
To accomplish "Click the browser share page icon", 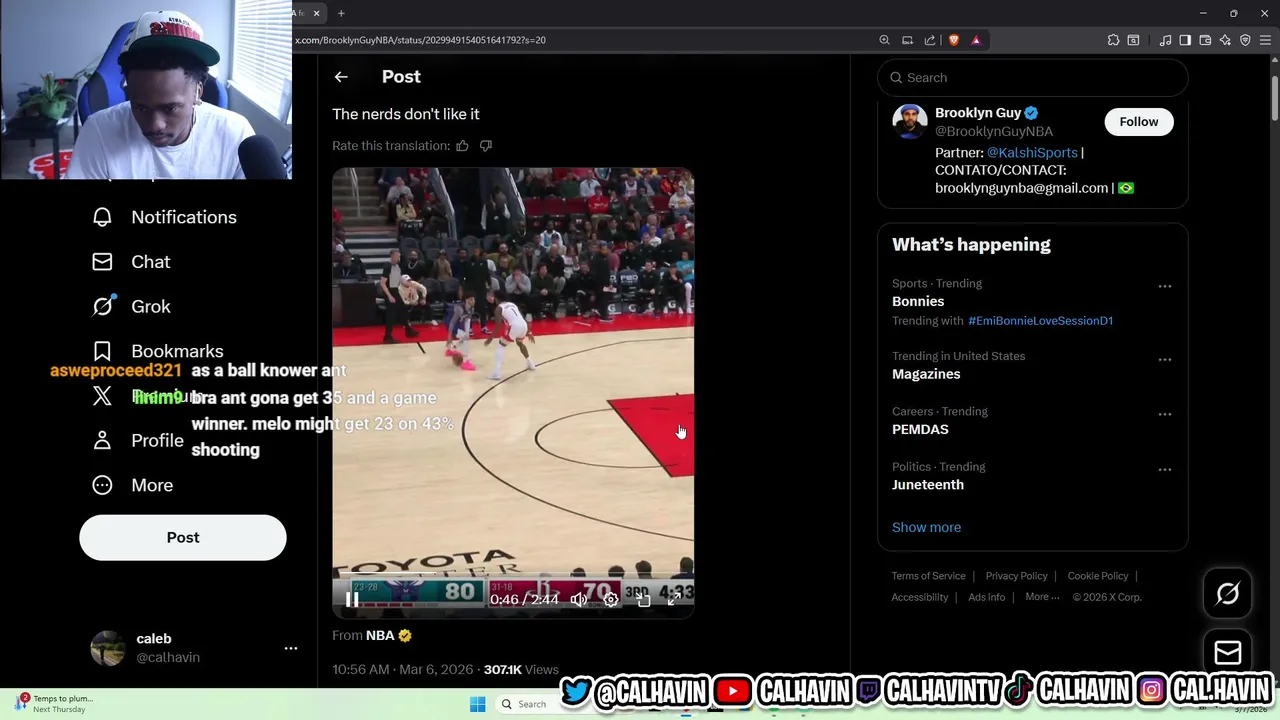I will pyautogui.click(x=930, y=40).
